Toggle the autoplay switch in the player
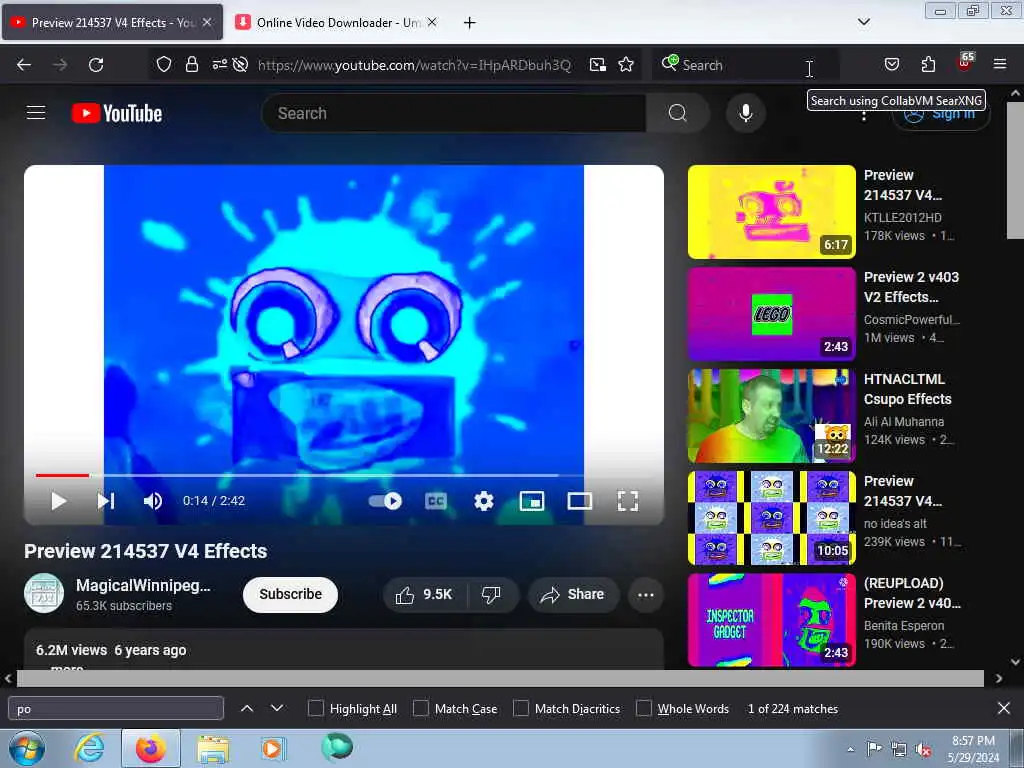Screen dimensions: 1024x768 coord(385,501)
